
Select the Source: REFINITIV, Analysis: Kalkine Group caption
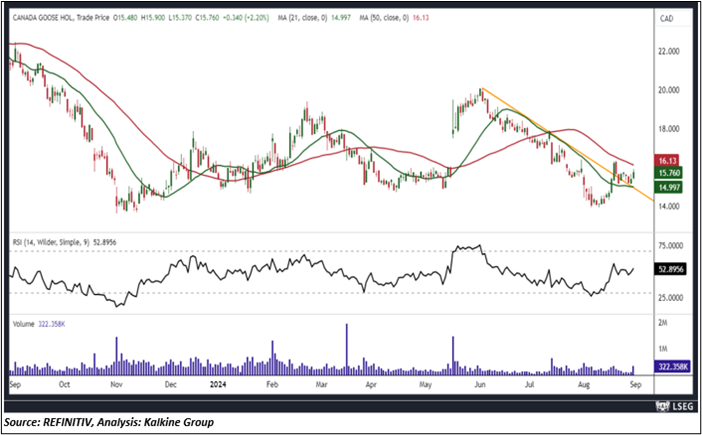point(109,422)
